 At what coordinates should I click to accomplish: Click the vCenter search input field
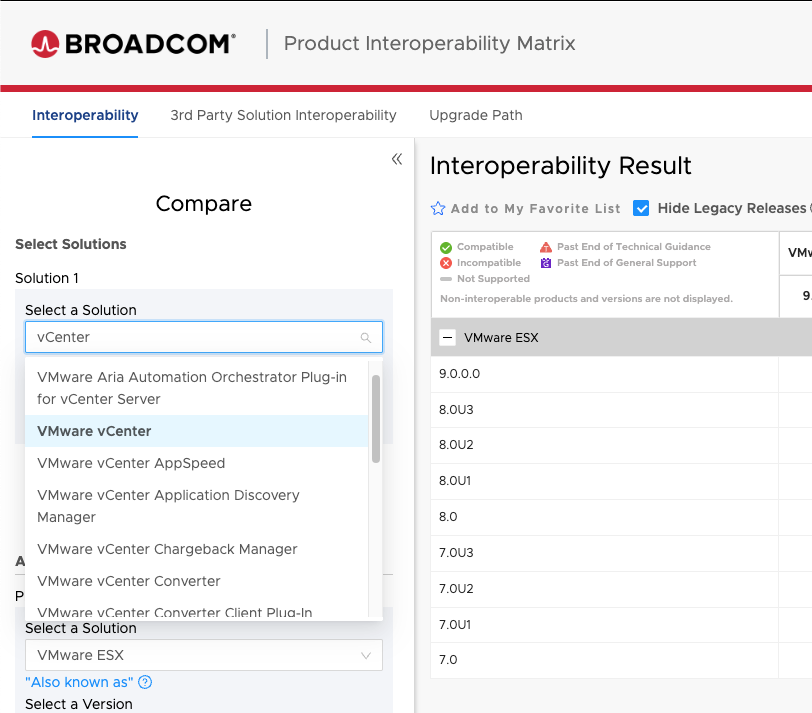(x=195, y=338)
